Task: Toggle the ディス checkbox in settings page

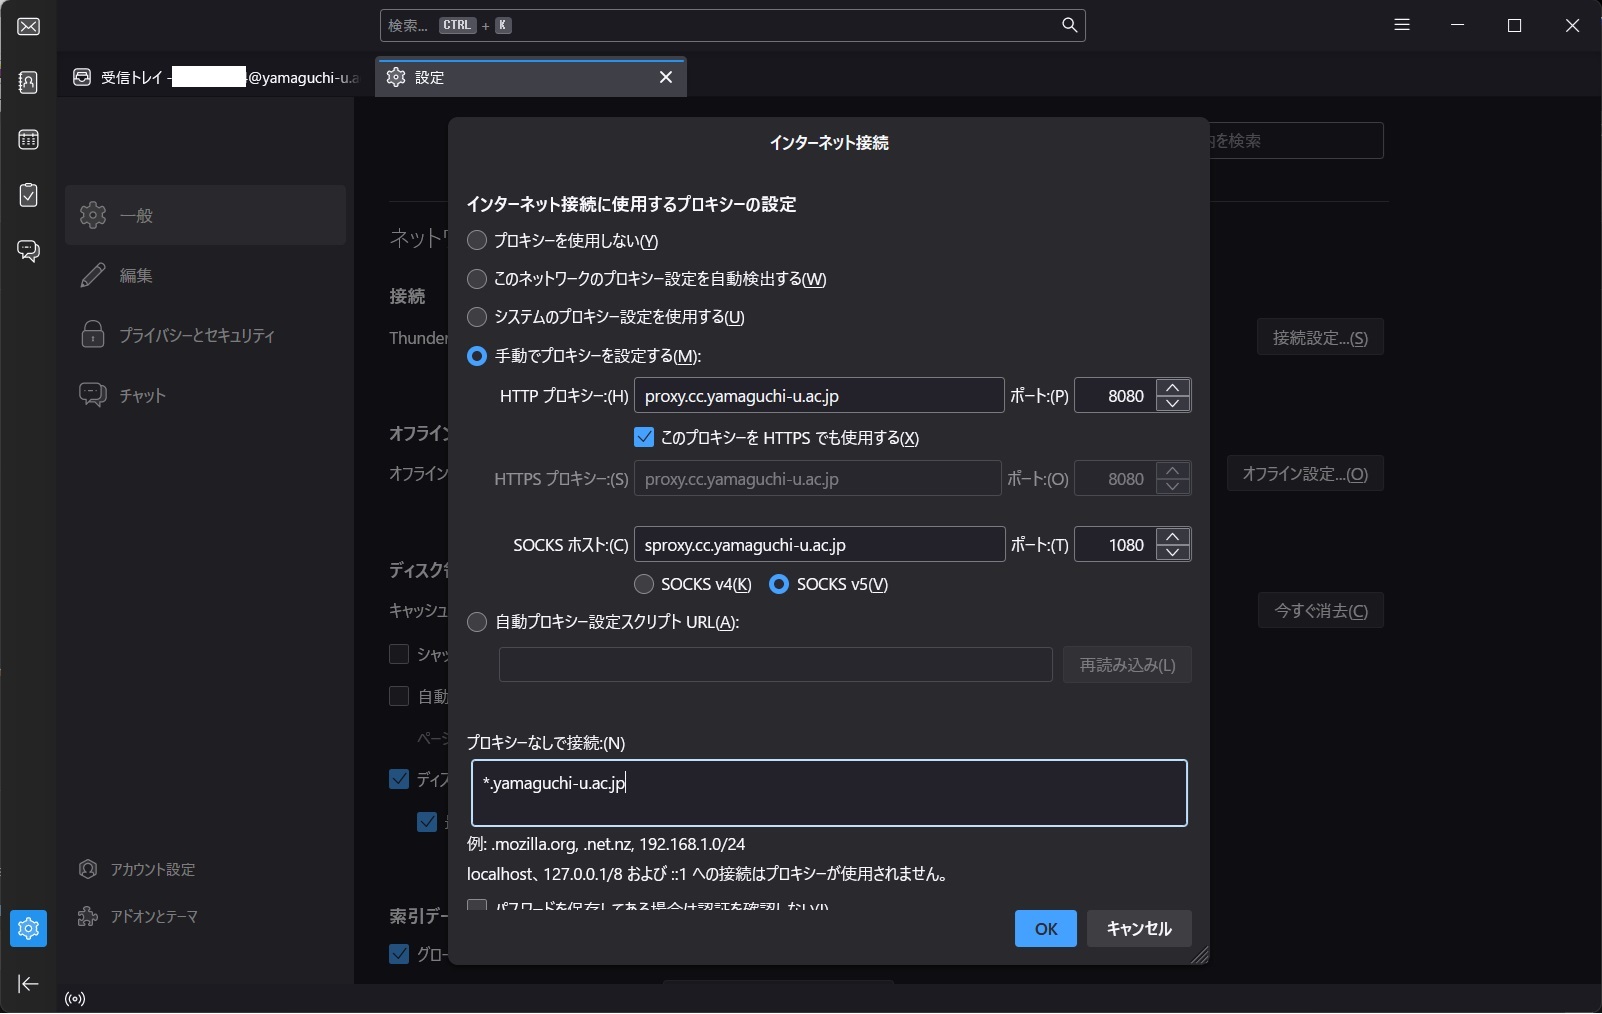Action: (399, 779)
